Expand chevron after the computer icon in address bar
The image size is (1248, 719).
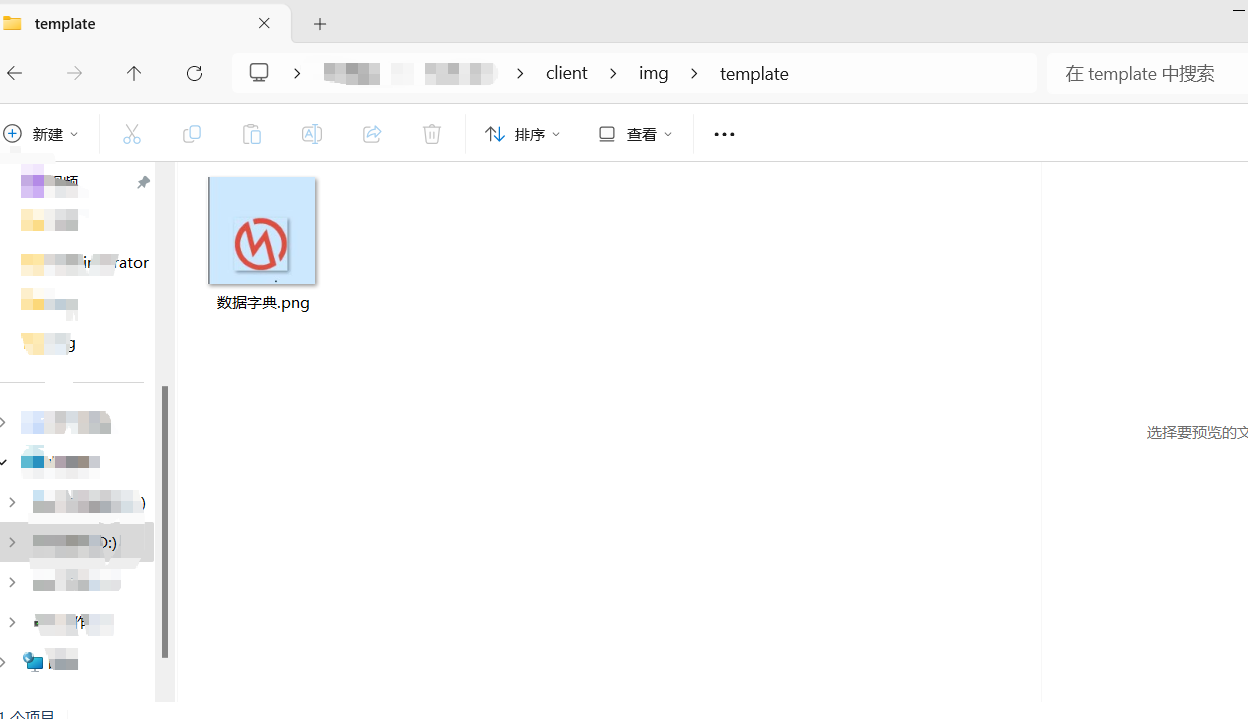click(x=298, y=73)
